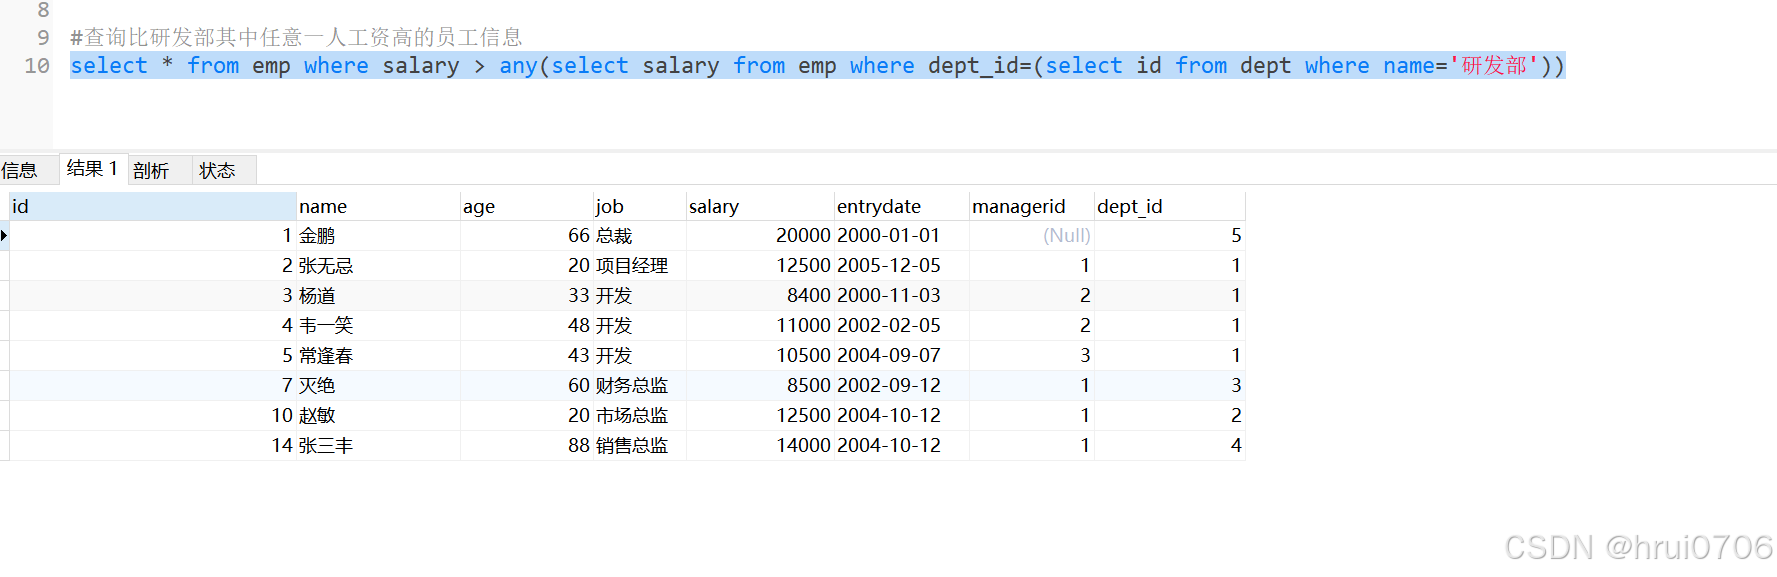Screen dimensions: 1777x577
Task: Click the any keyword in the SQL query
Action: pos(518,66)
